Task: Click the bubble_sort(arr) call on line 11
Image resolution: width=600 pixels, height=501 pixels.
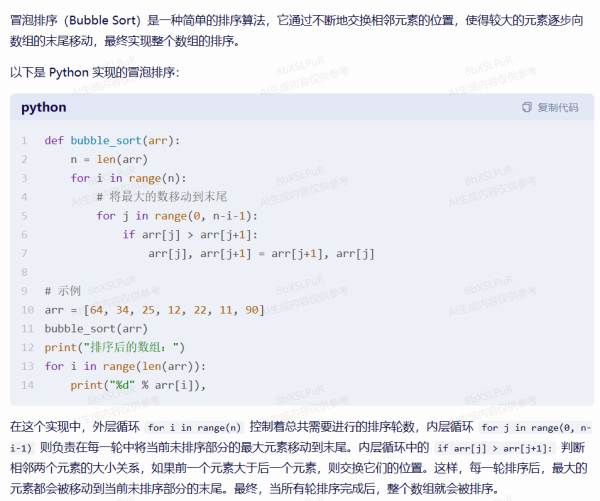Action: pos(96,328)
